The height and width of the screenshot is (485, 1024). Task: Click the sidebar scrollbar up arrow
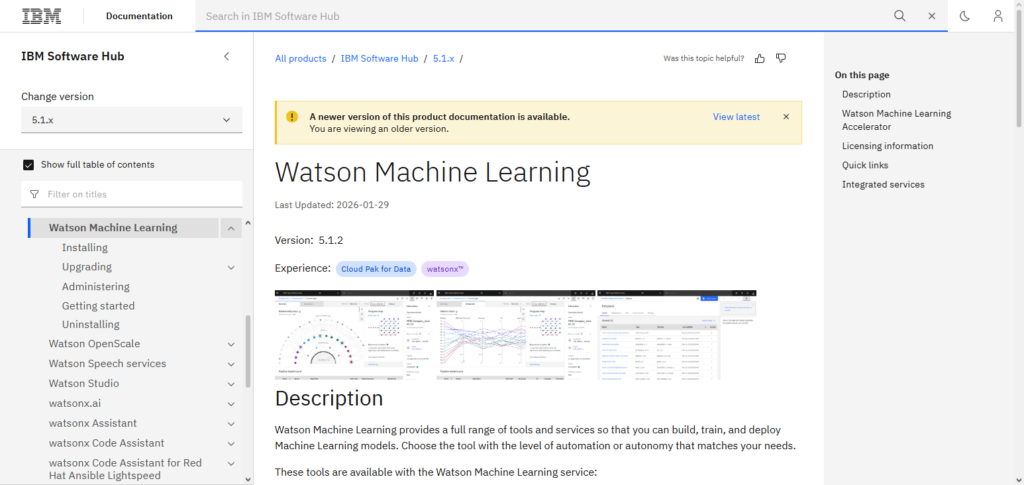[248, 224]
